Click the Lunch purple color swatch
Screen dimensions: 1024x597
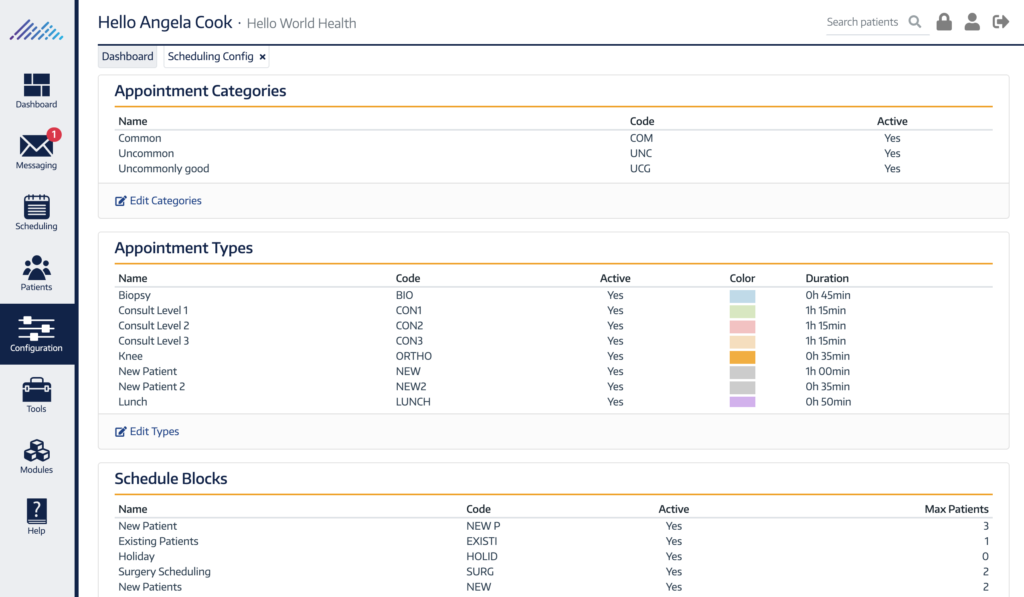point(742,402)
